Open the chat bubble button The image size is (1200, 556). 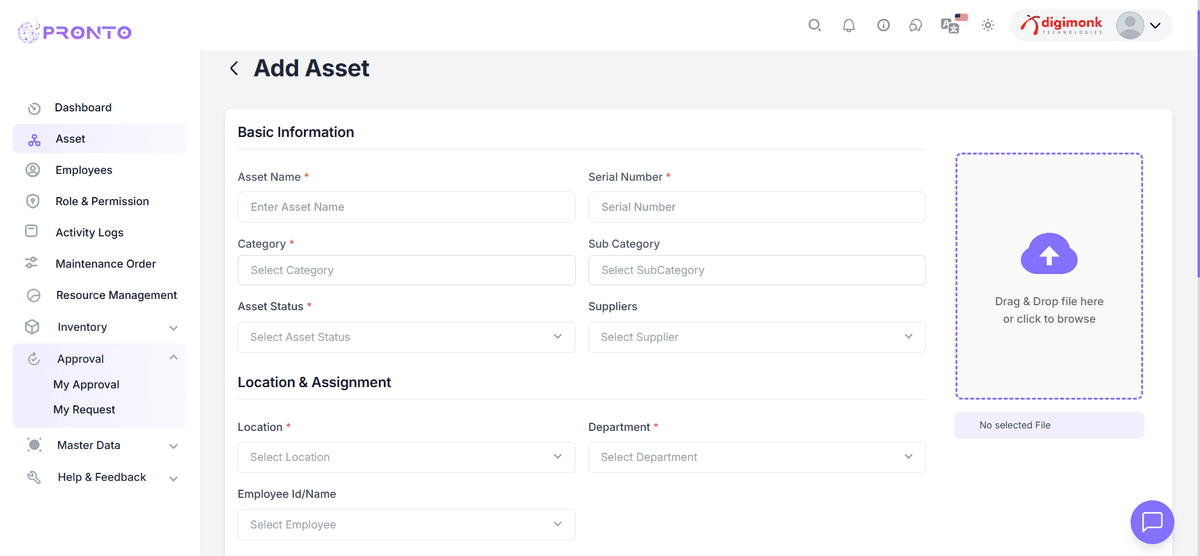click(1152, 521)
